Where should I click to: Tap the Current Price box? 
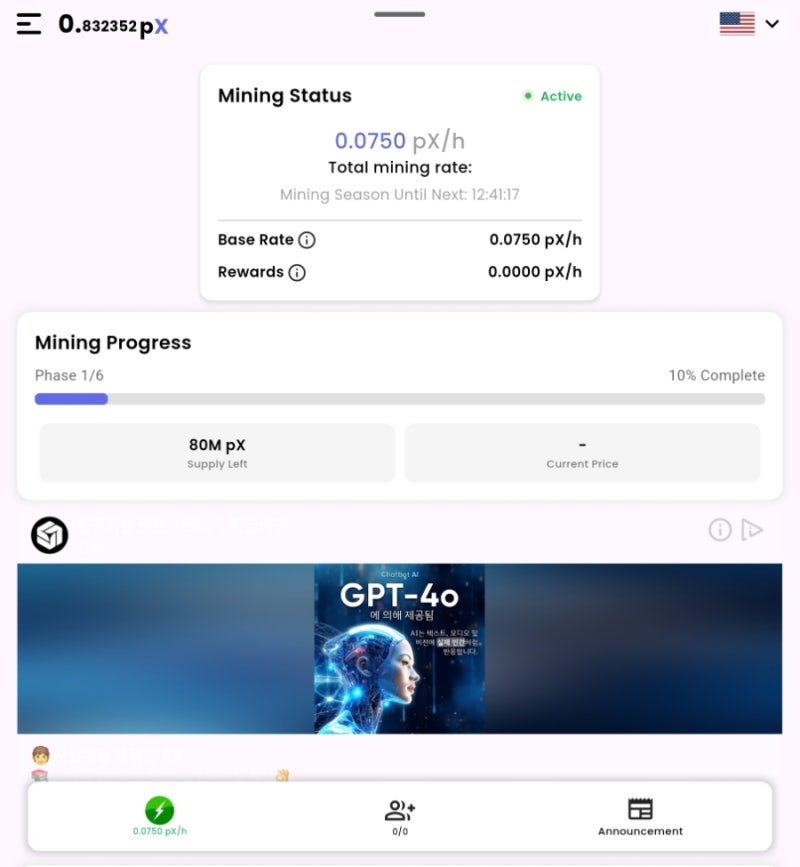coord(582,453)
